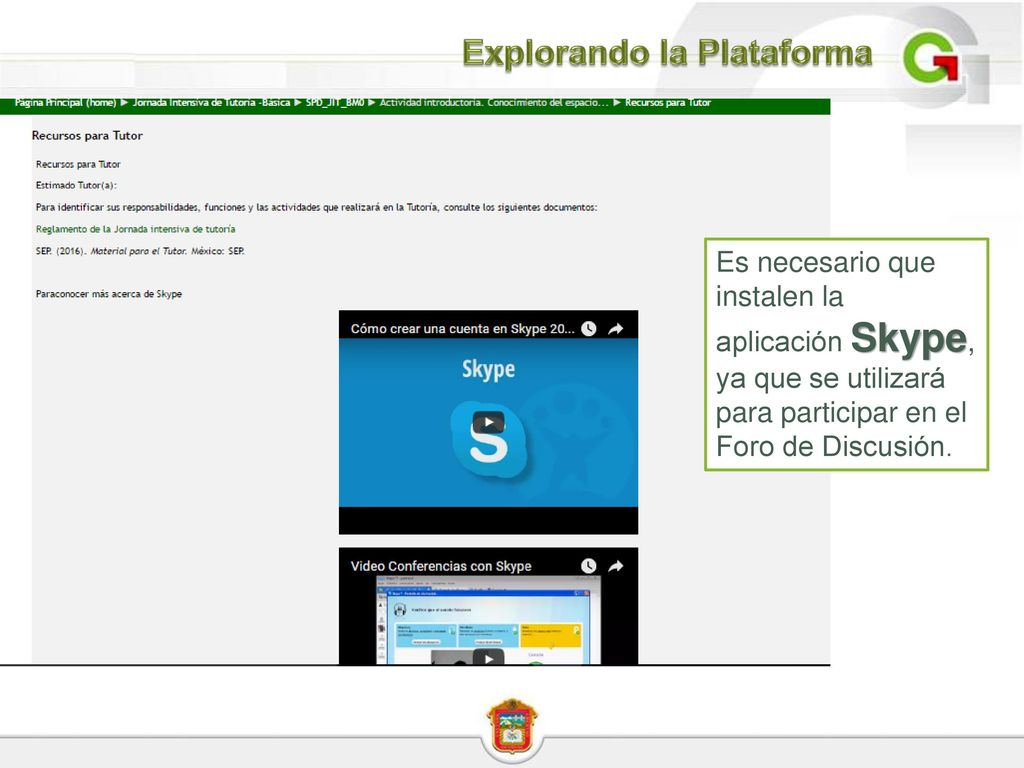Go to Jornada Intensiva de Tutoría -Básica breadcrumb
The image size is (1024, 768).
point(211,103)
